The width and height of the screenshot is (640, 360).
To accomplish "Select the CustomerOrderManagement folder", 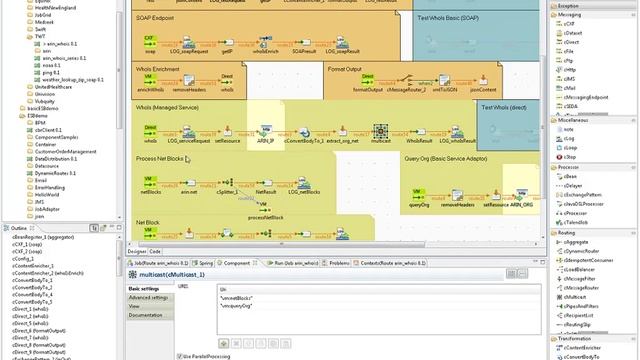I will pyautogui.click(x=62, y=152).
